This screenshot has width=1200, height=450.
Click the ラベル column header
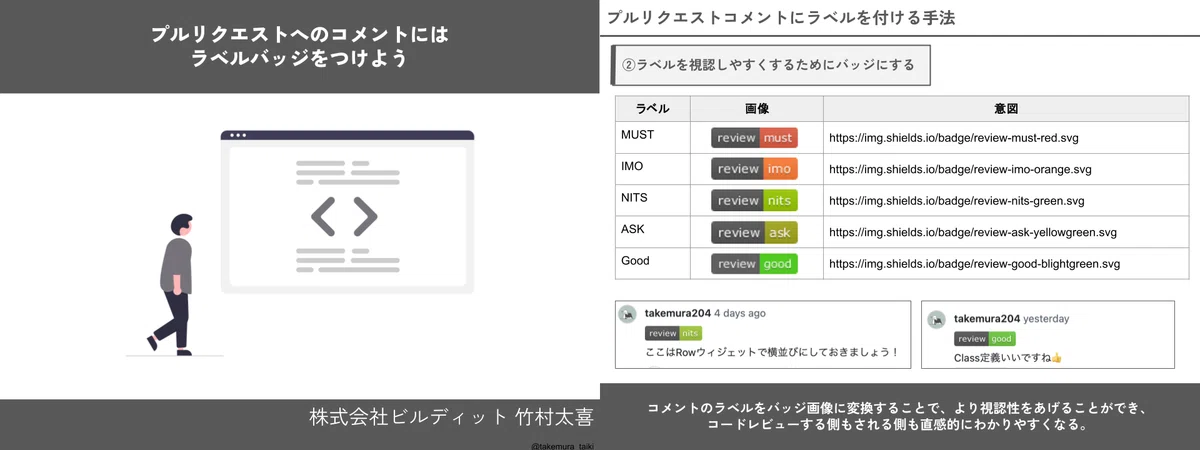653,109
